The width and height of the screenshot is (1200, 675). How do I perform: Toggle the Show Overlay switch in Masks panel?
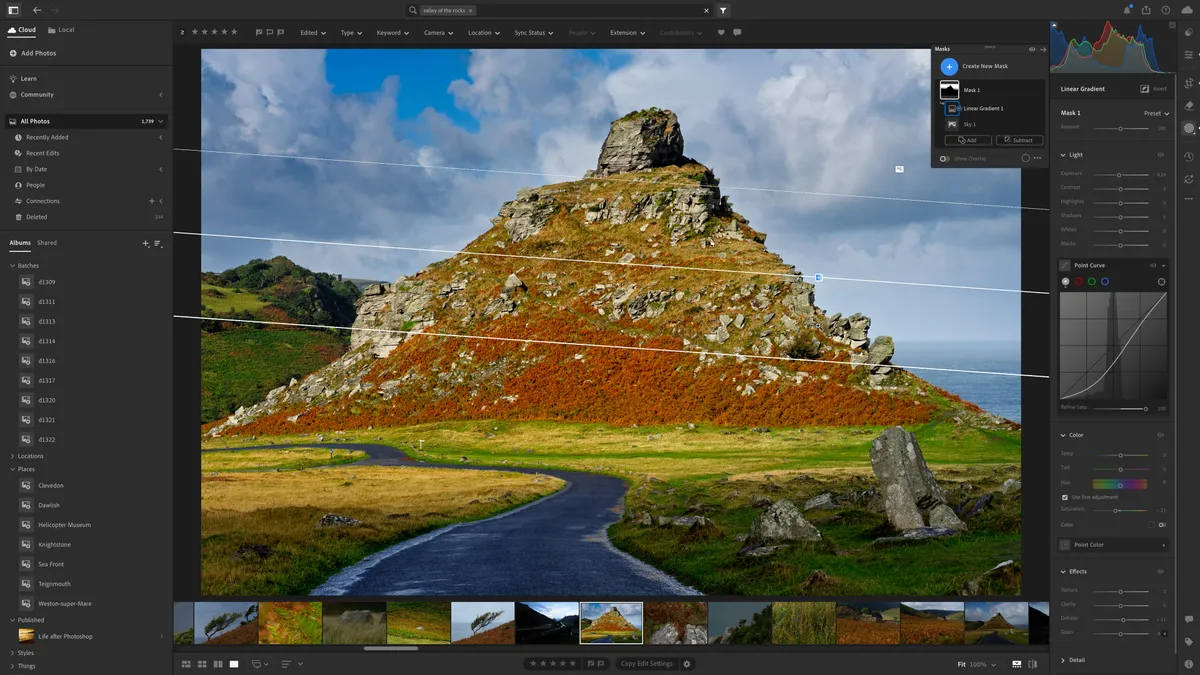coord(944,158)
